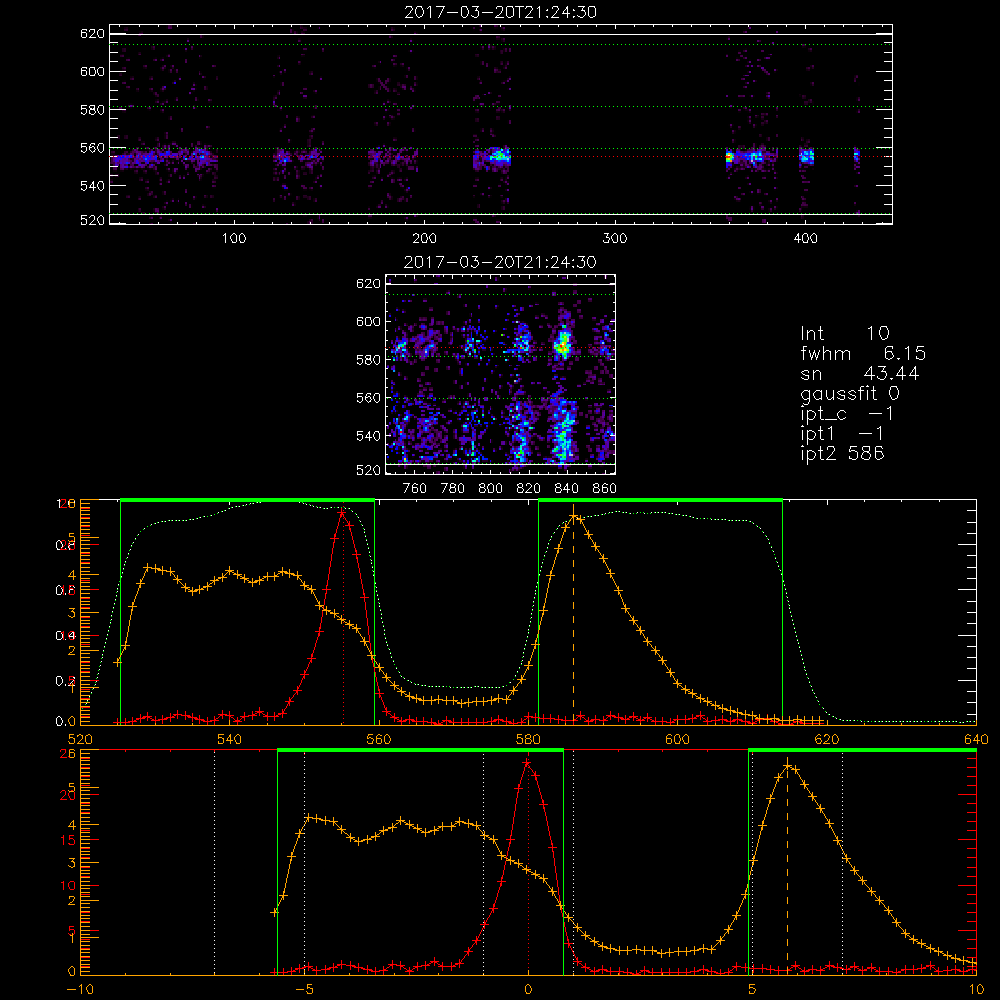Click x-axis label 10 under bottom plot
The image size is (1000, 1000).
(976, 990)
